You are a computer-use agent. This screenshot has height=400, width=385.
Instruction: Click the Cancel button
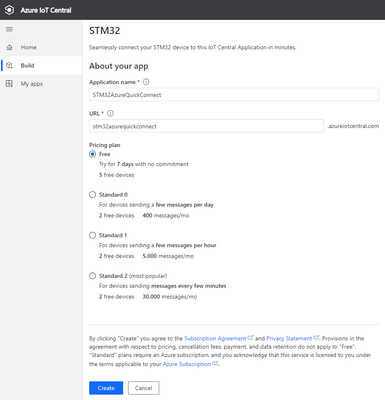[144, 388]
